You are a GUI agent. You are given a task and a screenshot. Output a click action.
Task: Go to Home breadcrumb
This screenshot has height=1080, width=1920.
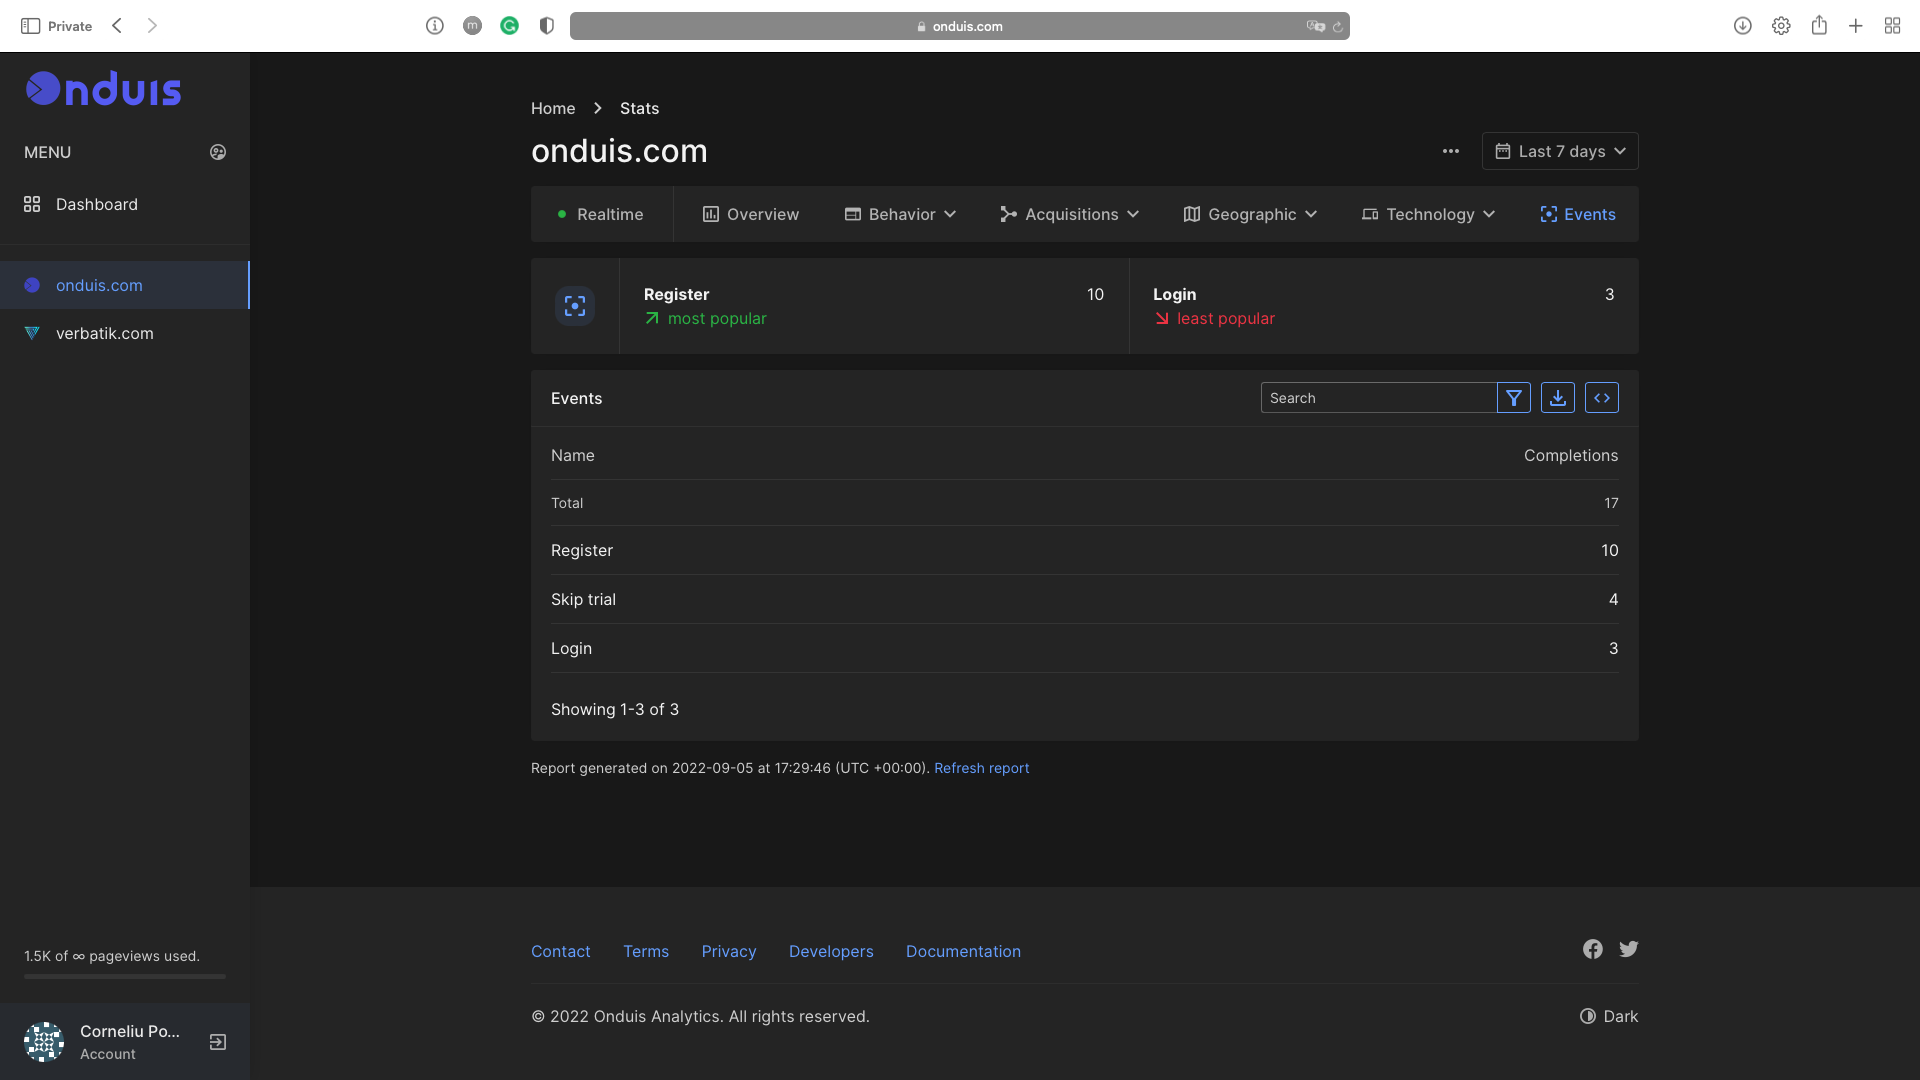point(553,108)
